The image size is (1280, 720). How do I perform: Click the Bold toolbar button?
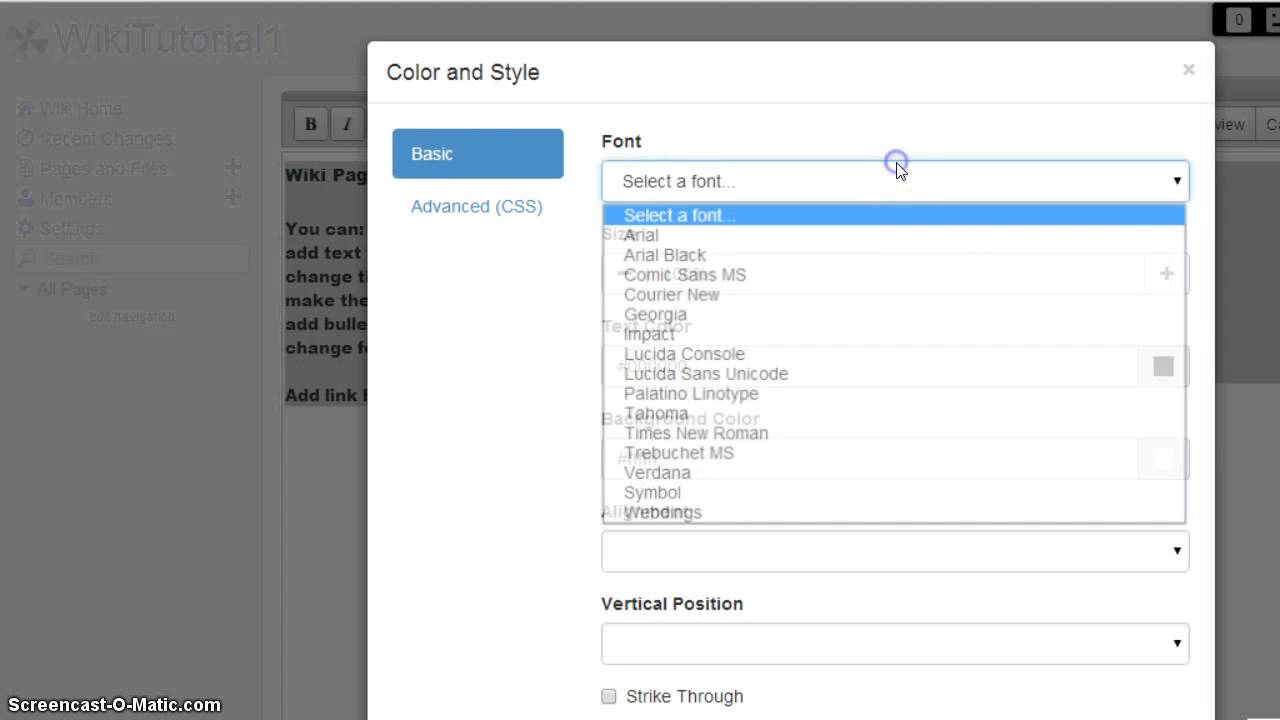(x=311, y=124)
